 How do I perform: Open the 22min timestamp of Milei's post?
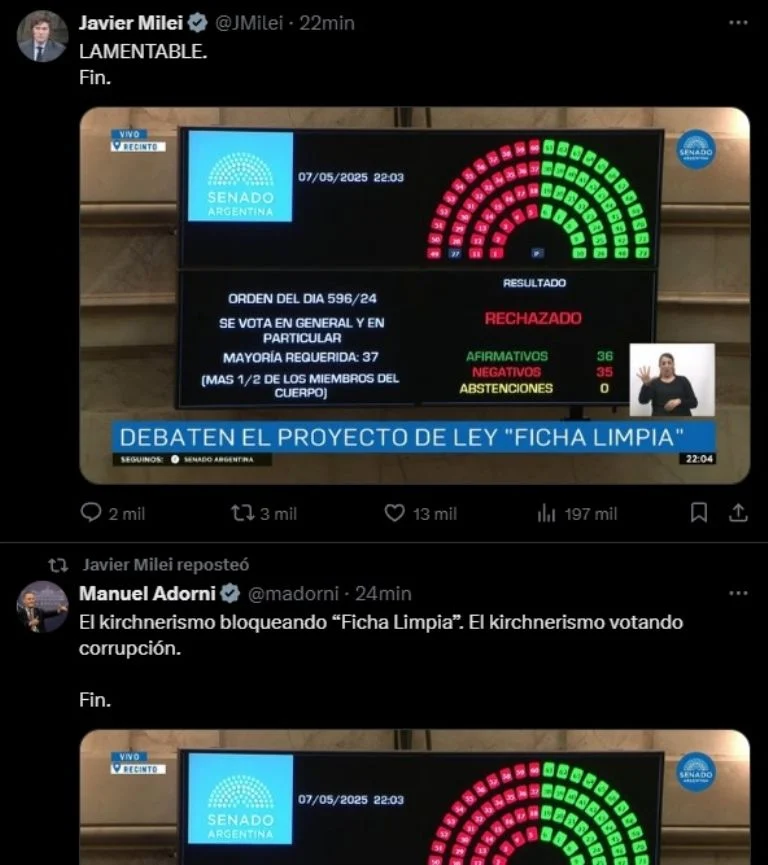(x=327, y=23)
